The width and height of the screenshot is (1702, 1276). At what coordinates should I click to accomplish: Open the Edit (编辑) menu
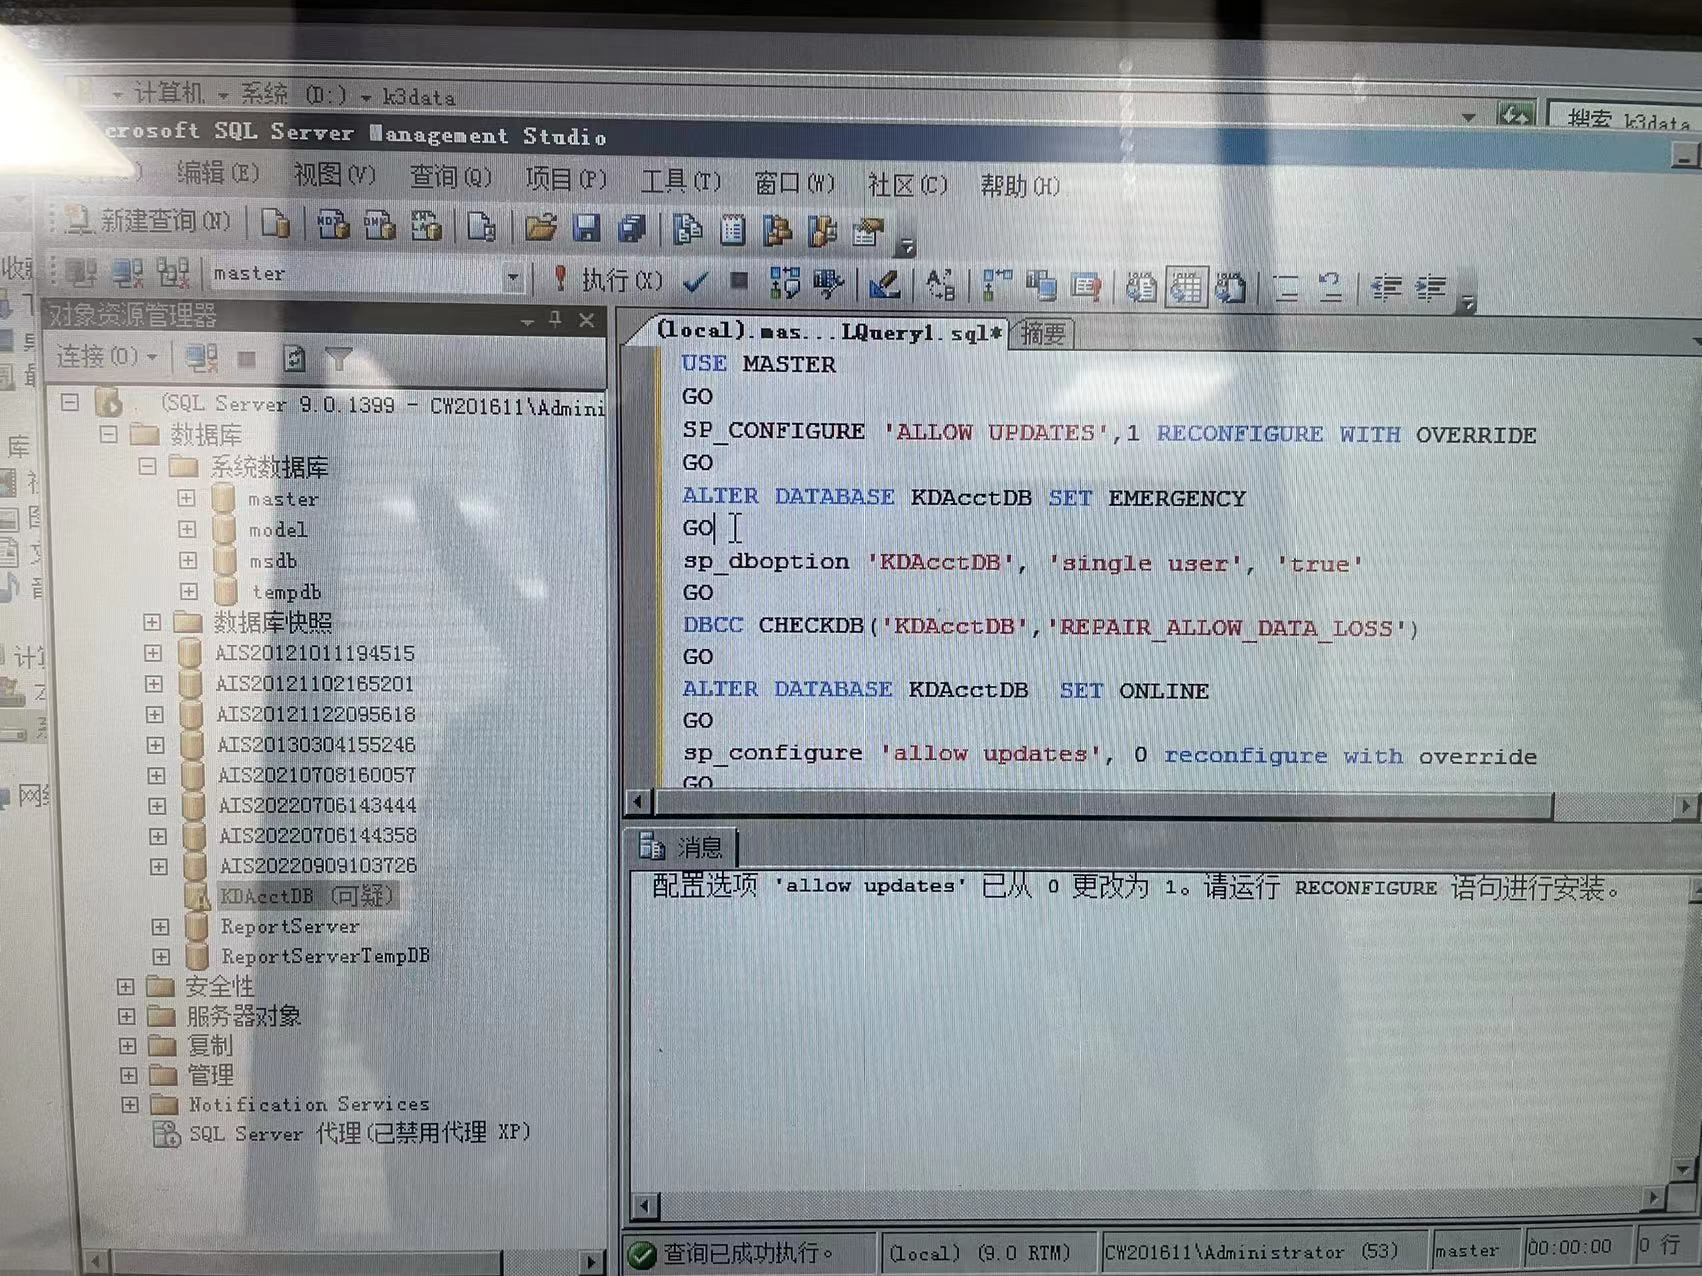[217, 173]
